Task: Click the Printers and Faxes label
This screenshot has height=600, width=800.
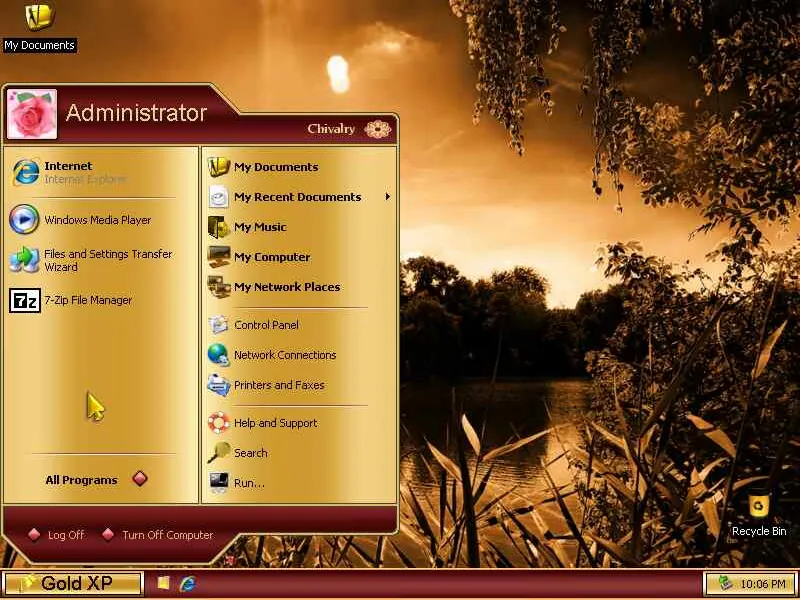Action: (x=279, y=385)
